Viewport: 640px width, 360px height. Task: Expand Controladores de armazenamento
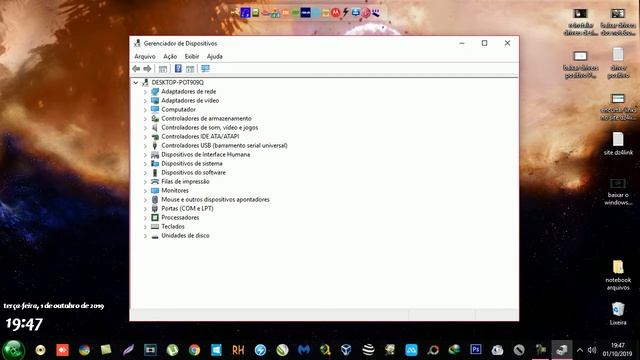tap(145, 119)
